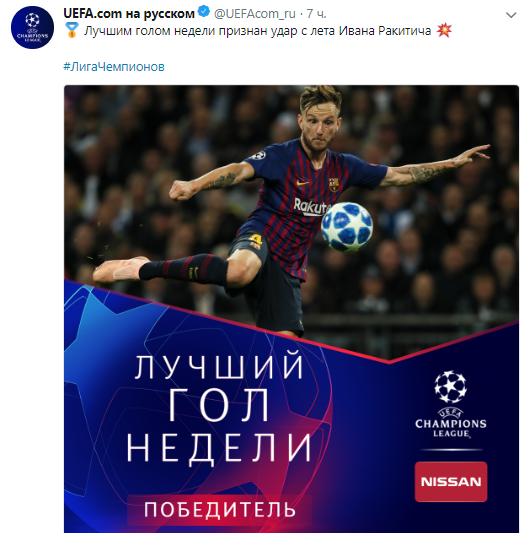Click the explosion emoji after Ракитича
520x533 pixels.
pos(444,30)
